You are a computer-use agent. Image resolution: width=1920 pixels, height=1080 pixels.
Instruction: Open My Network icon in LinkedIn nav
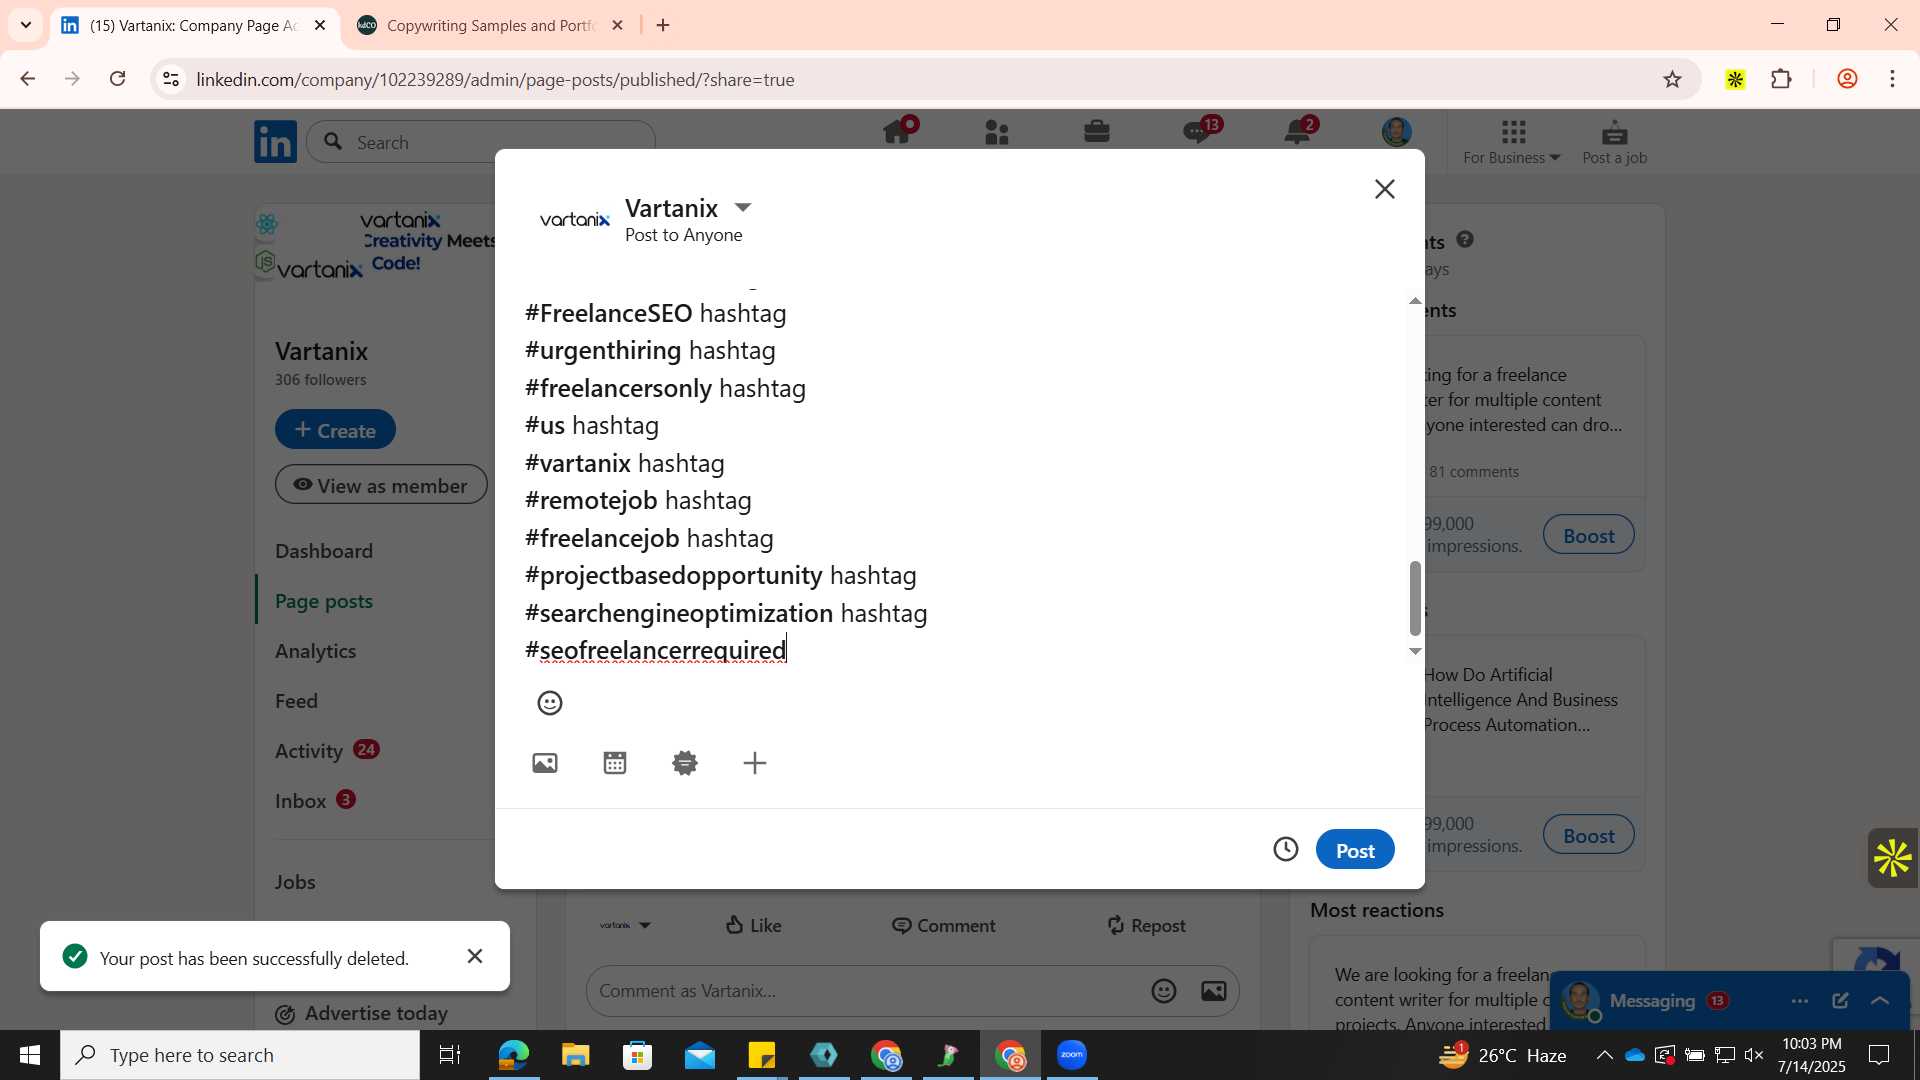[x=997, y=132]
